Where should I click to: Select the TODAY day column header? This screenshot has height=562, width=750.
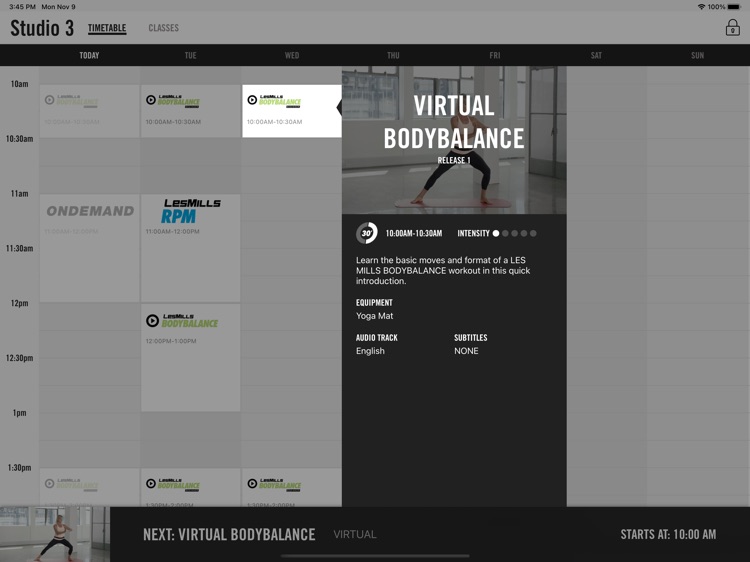[89, 55]
